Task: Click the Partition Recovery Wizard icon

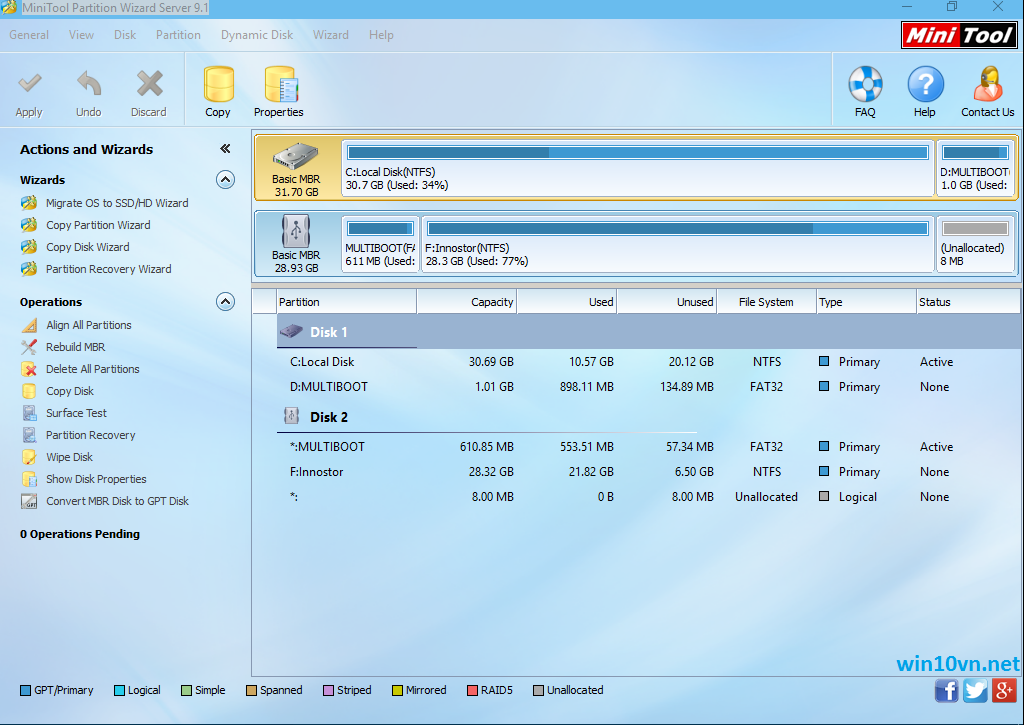Action: (x=29, y=268)
